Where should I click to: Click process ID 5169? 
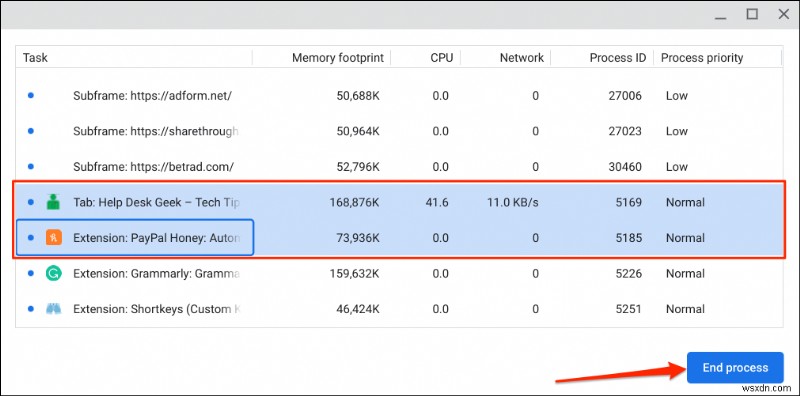pos(628,202)
